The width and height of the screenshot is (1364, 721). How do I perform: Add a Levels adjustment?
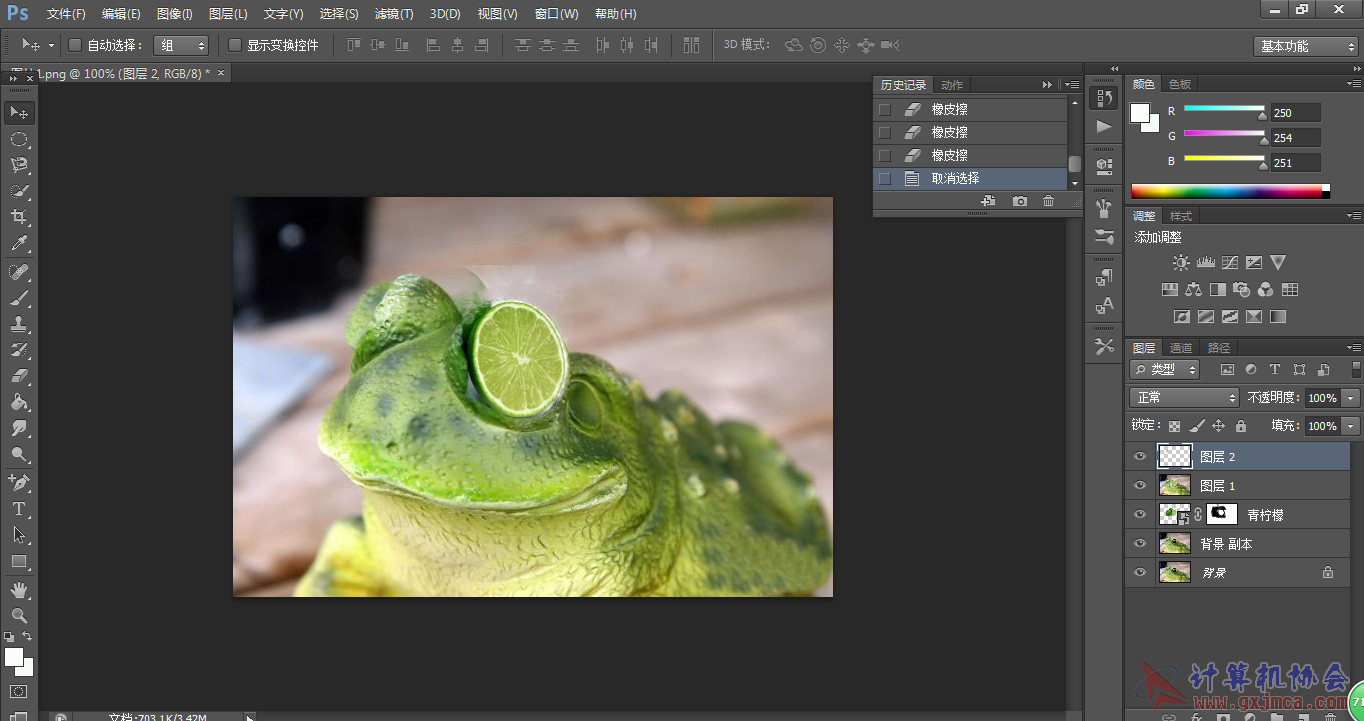point(1205,263)
